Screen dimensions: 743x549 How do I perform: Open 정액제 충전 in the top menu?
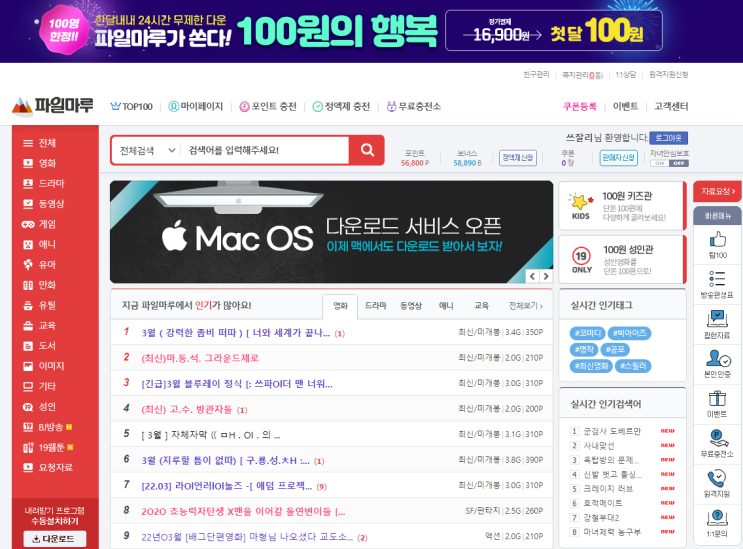coord(341,107)
